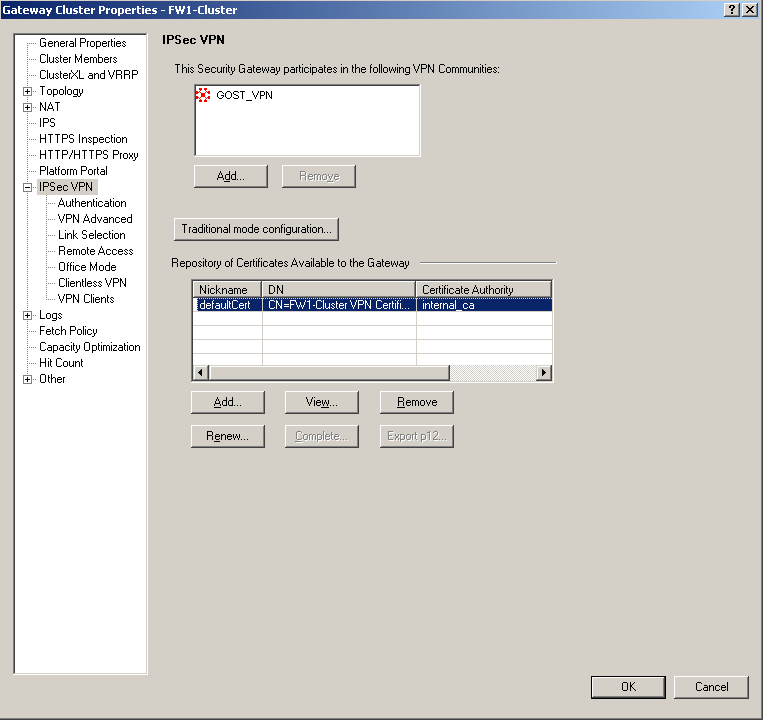Click the internal_ca authority cell

(484, 306)
